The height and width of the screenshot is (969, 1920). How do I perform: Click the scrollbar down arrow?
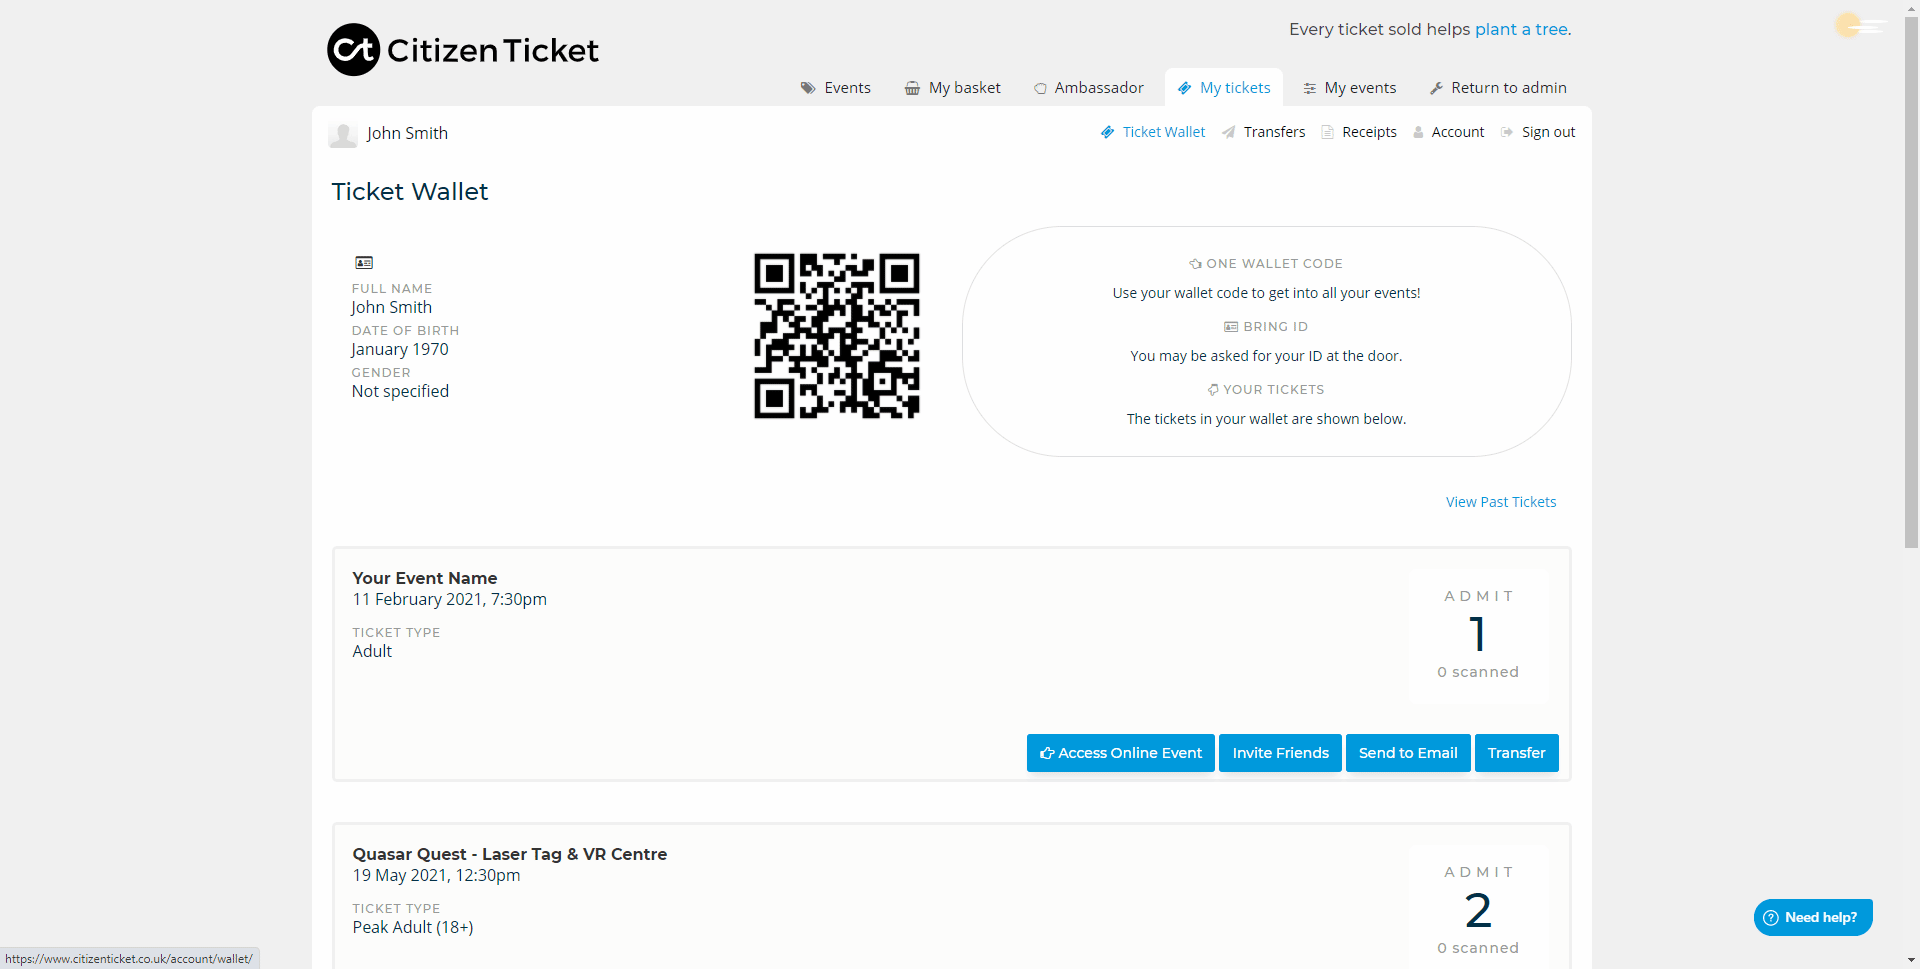click(x=1911, y=961)
